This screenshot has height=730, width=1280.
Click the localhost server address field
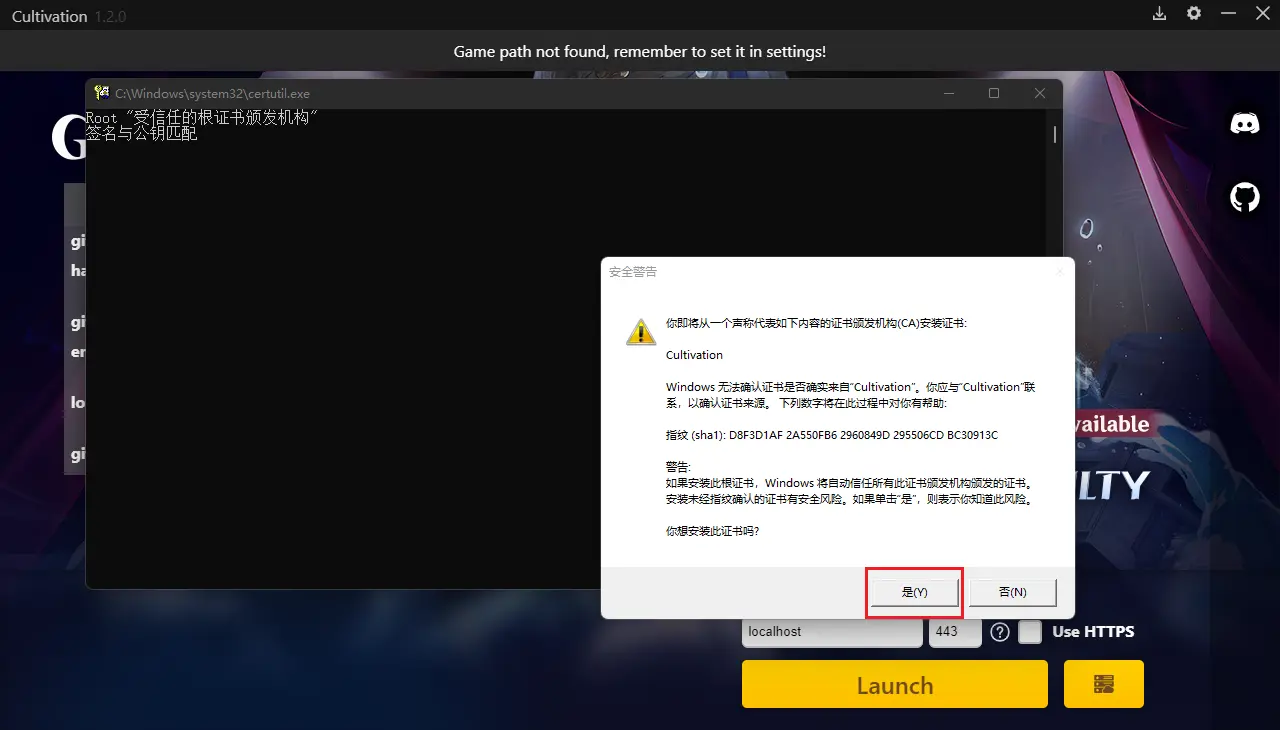point(831,631)
